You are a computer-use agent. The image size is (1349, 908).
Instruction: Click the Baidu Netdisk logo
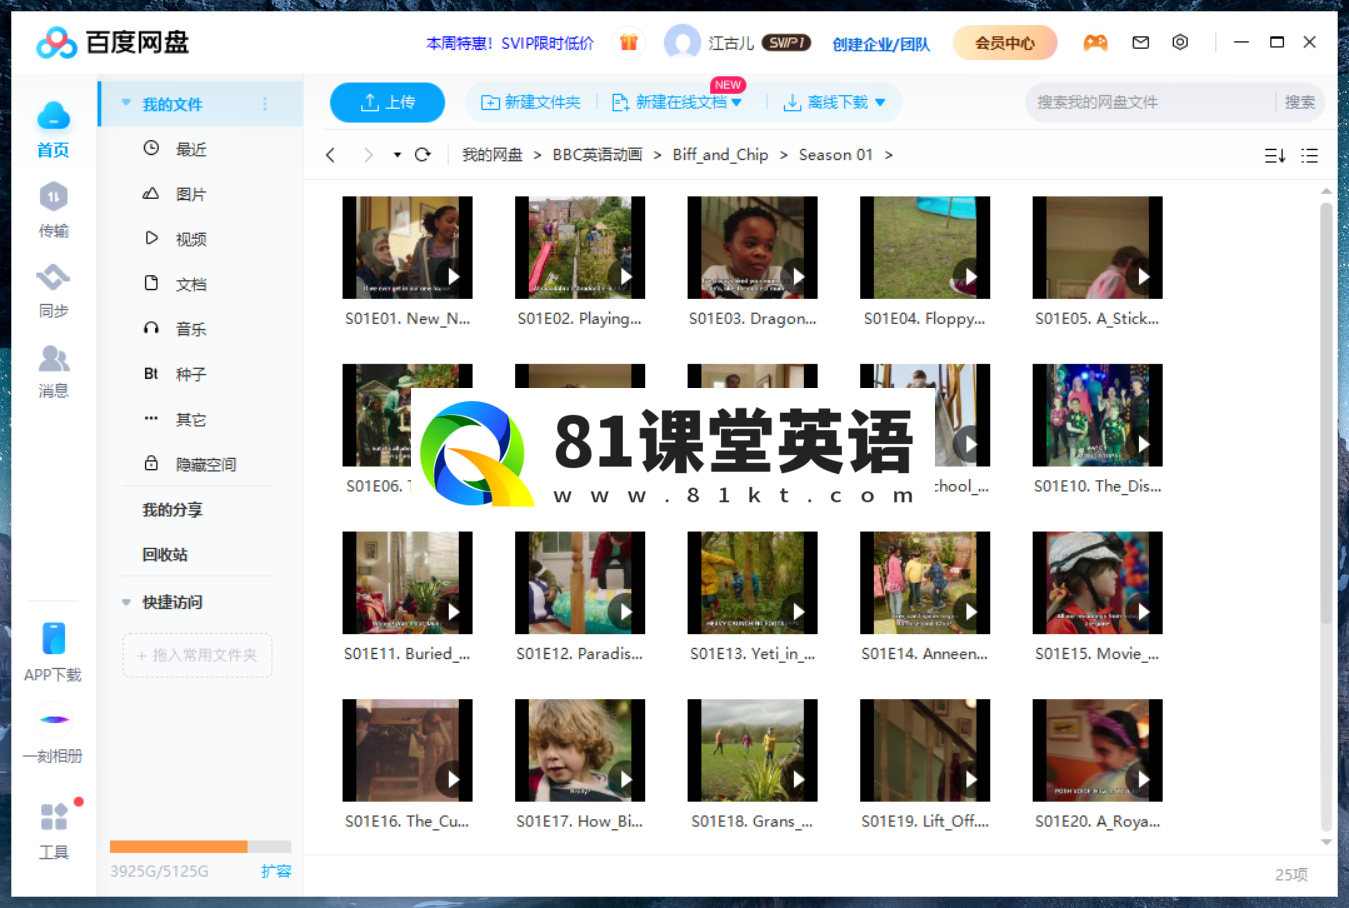point(112,42)
